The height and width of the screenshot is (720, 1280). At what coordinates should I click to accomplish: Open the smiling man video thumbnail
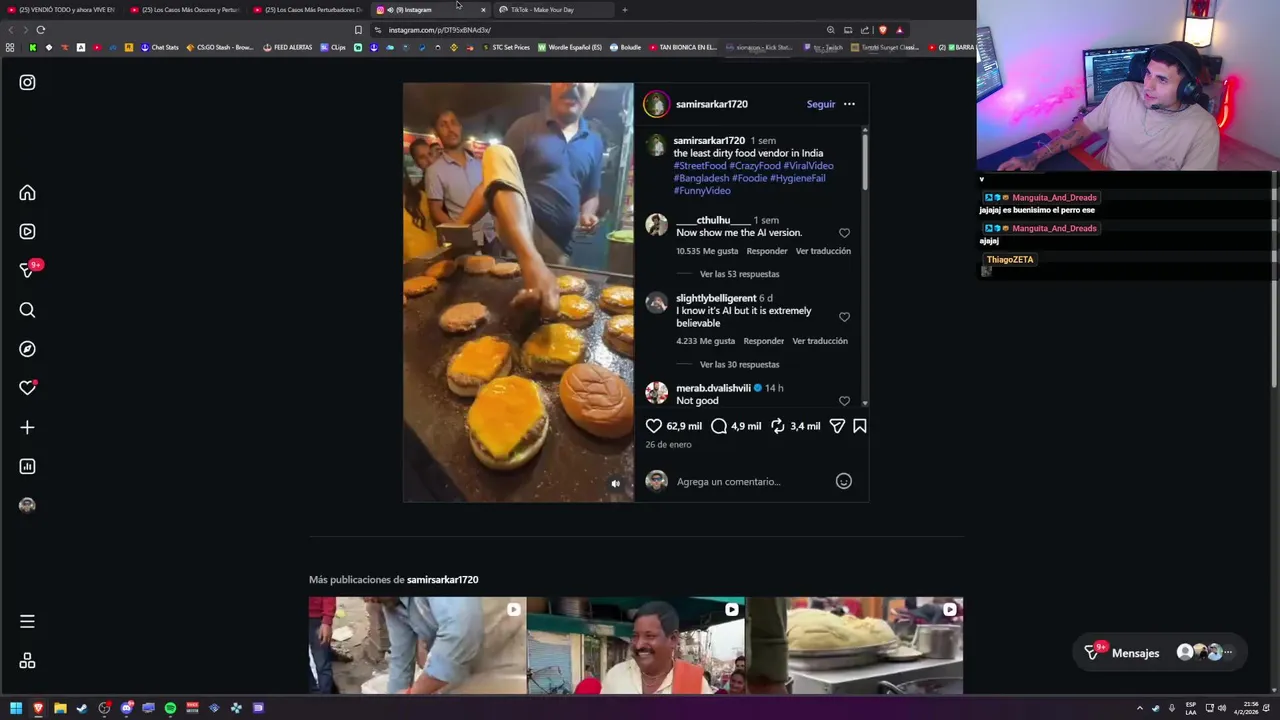tap(636, 646)
